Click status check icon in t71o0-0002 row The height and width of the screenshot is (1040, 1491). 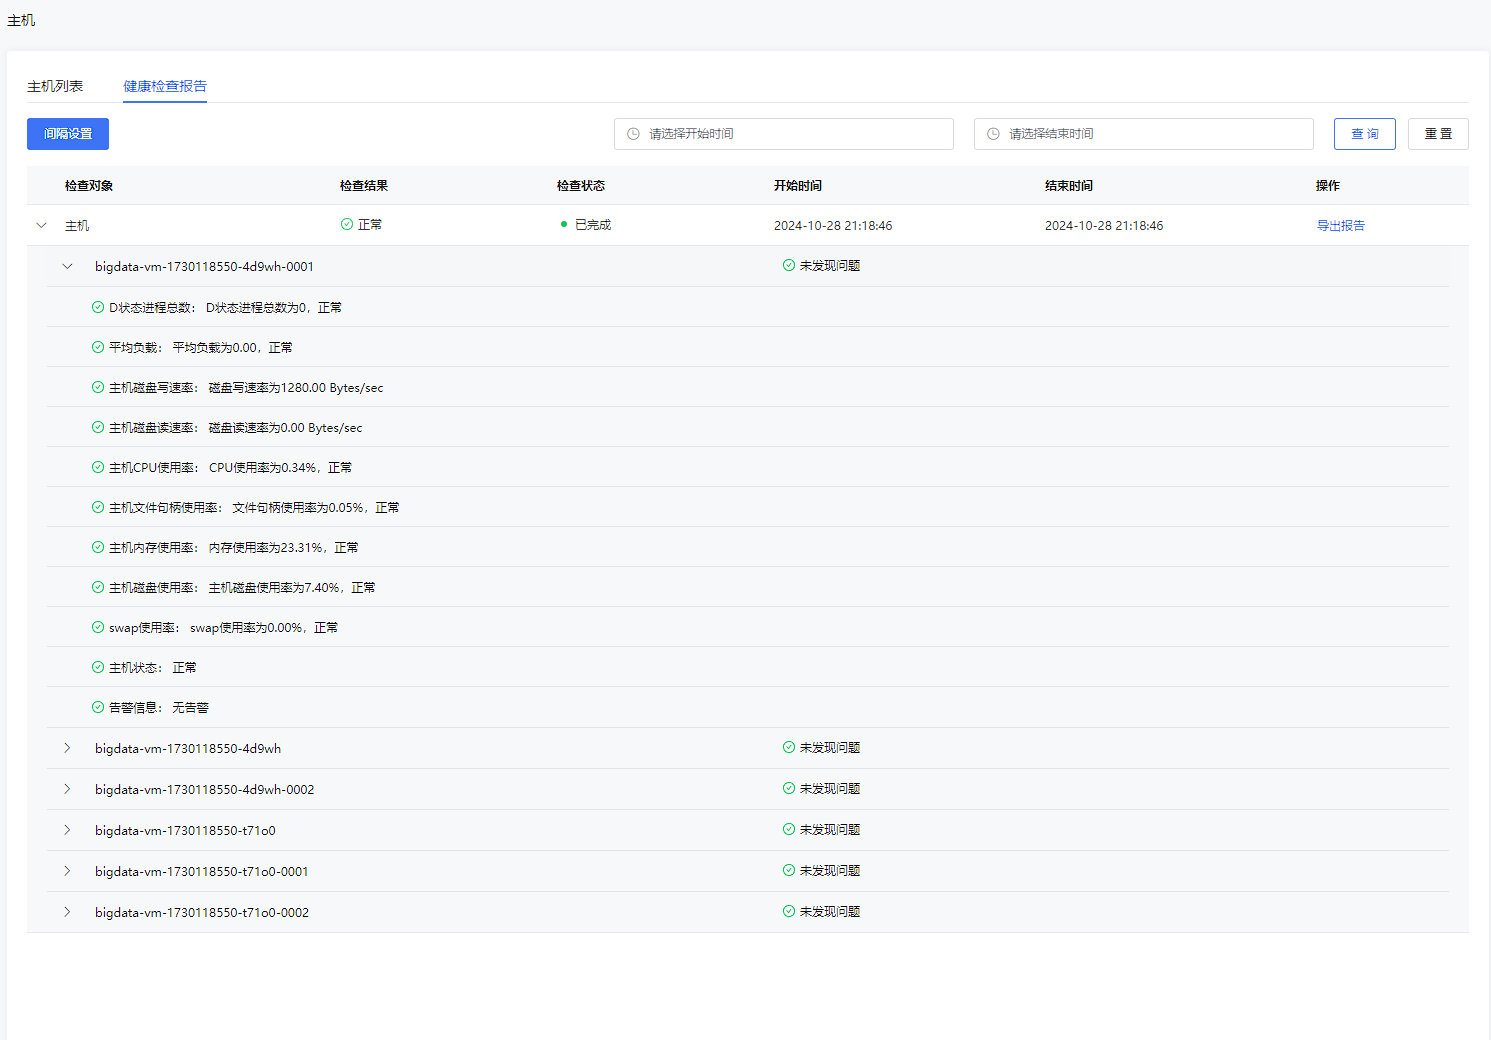pos(789,911)
